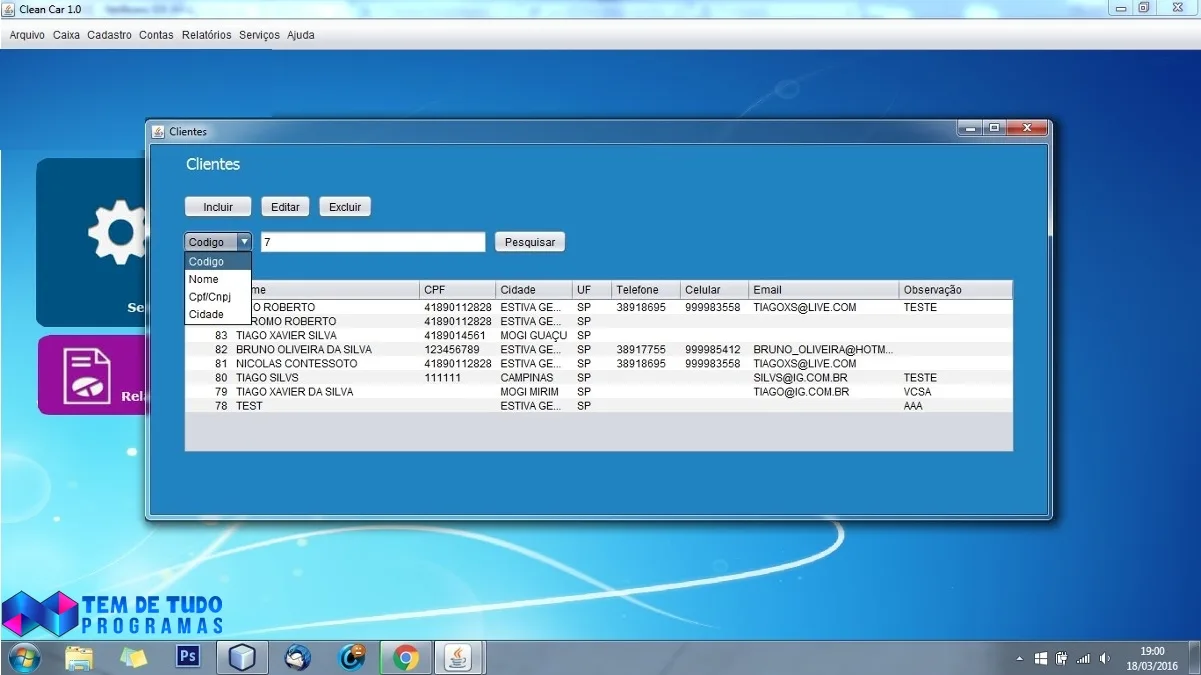Click the Pesquisar button
The height and width of the screenshot is (675, 1201).
point(530,242)
